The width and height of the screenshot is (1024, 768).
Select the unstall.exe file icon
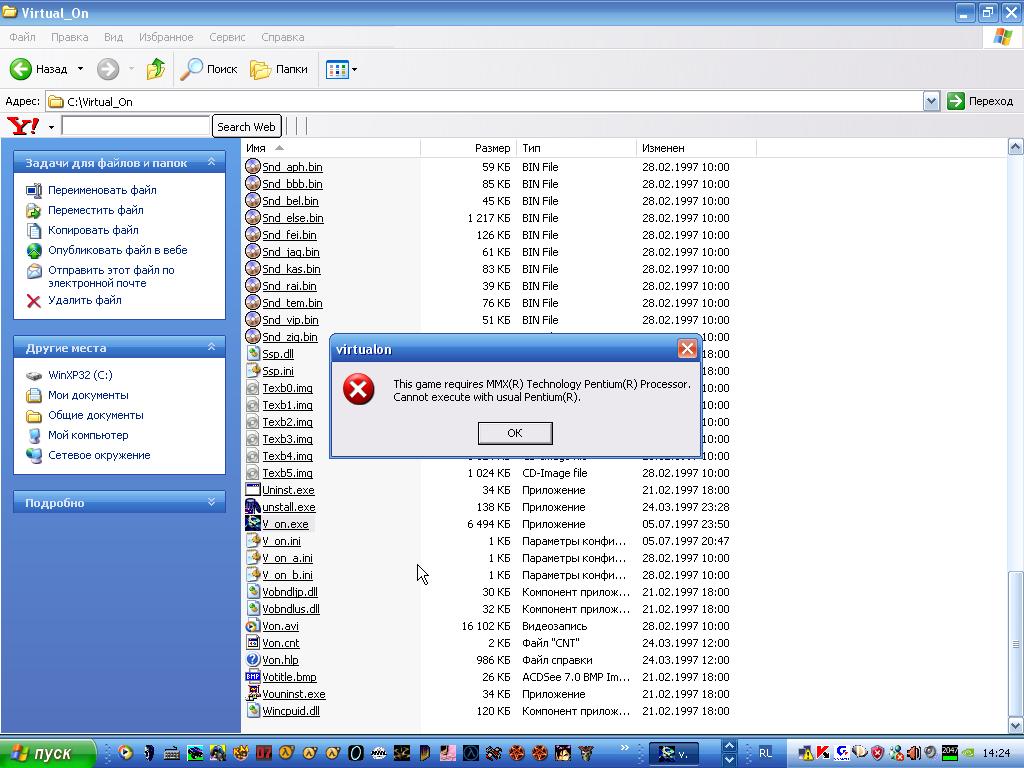(253, 507)
